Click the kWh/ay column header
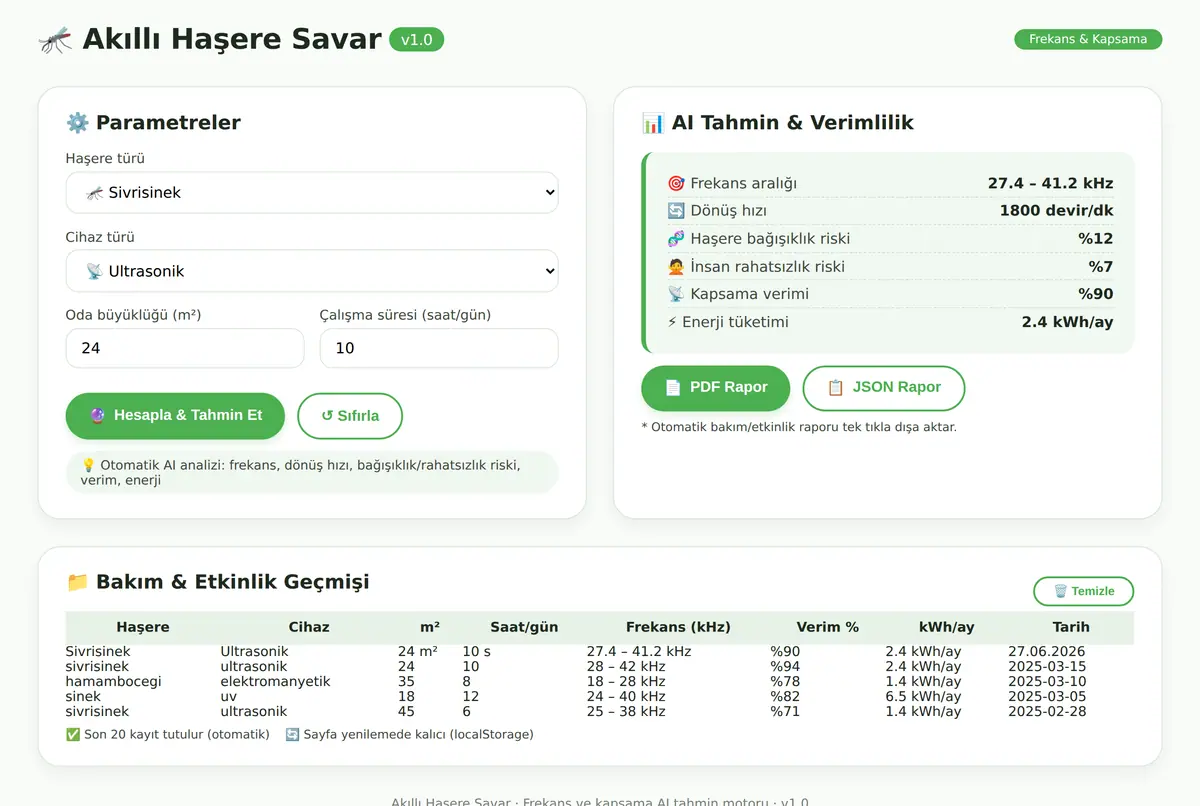Viewport: 1200px width, 806px height. click(x=947, y=627)
